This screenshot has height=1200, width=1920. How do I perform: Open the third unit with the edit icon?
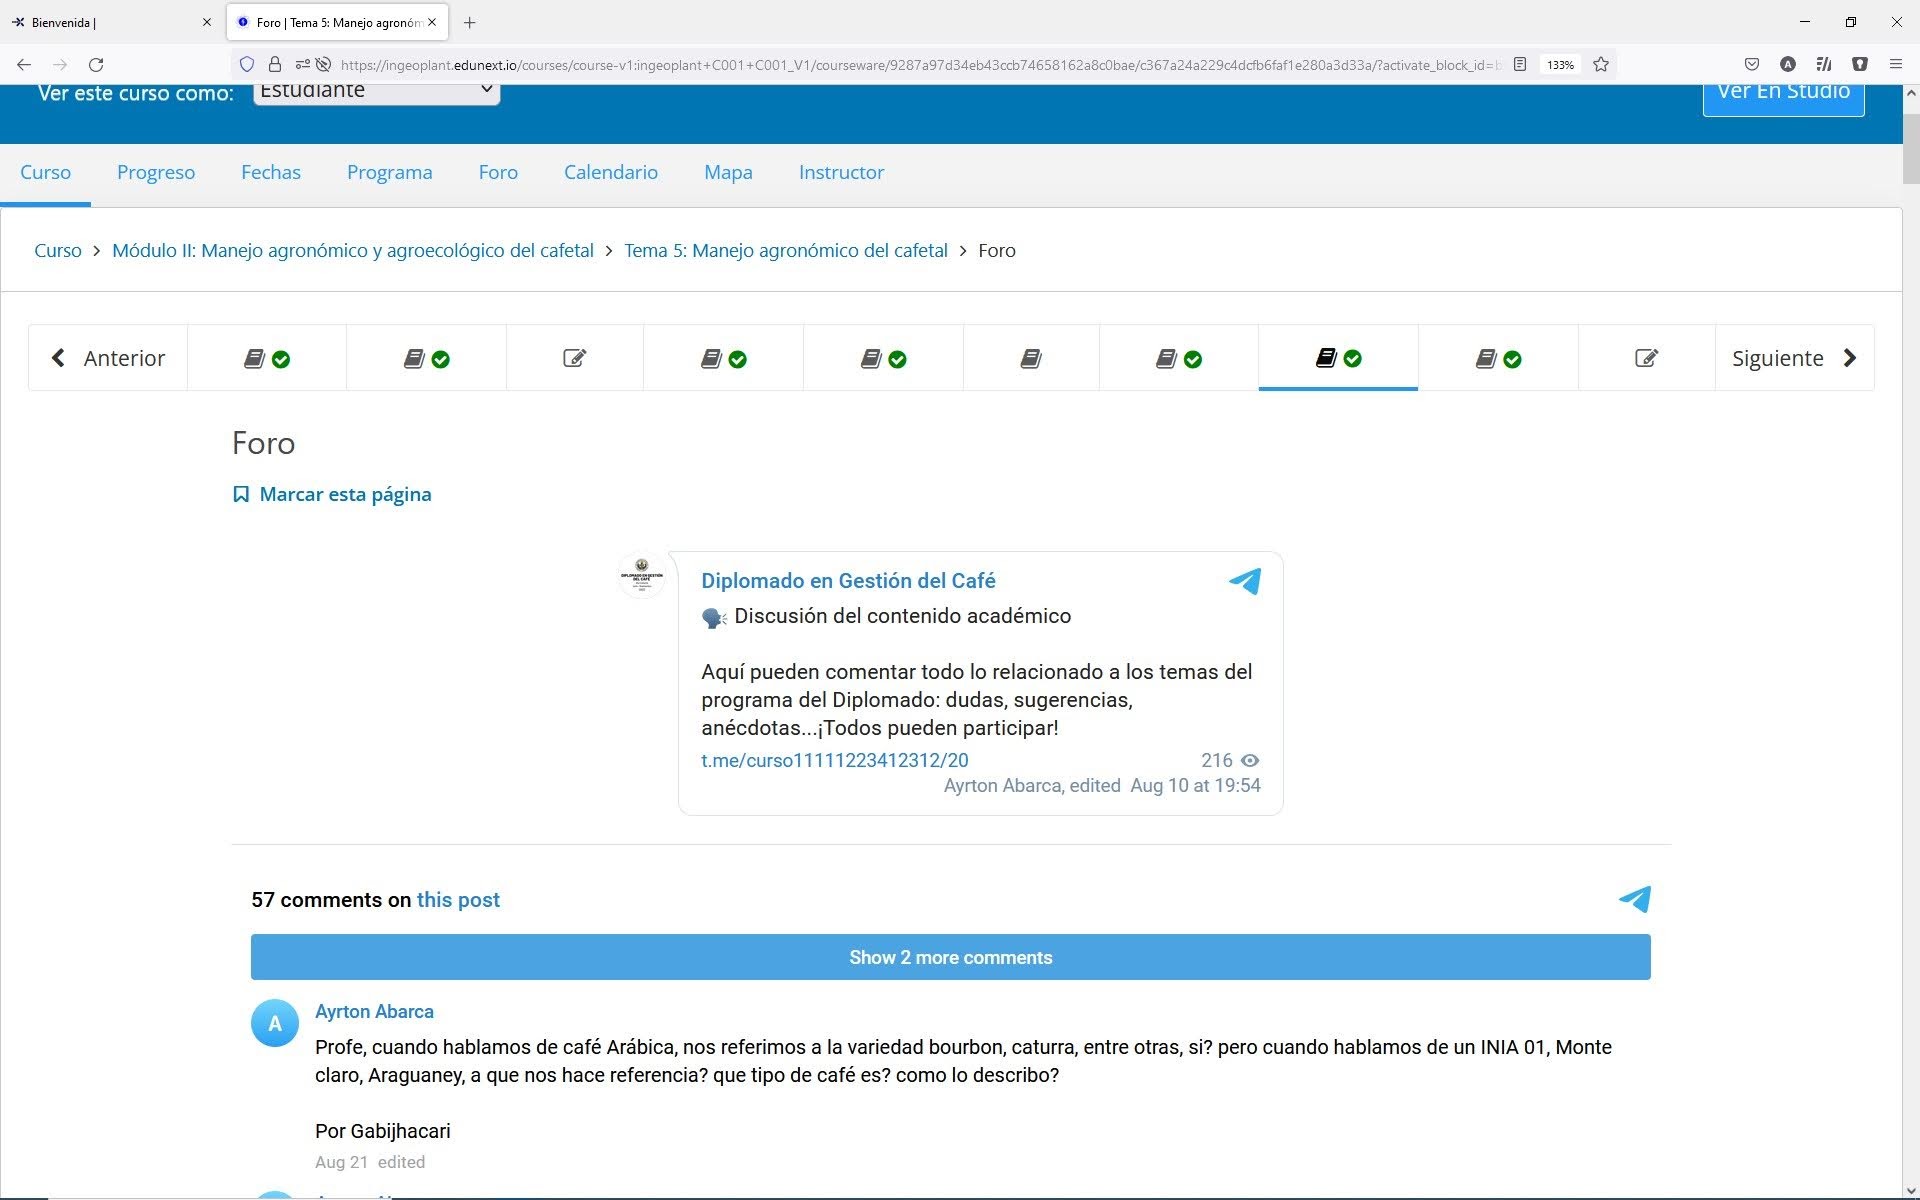point(574,358)
